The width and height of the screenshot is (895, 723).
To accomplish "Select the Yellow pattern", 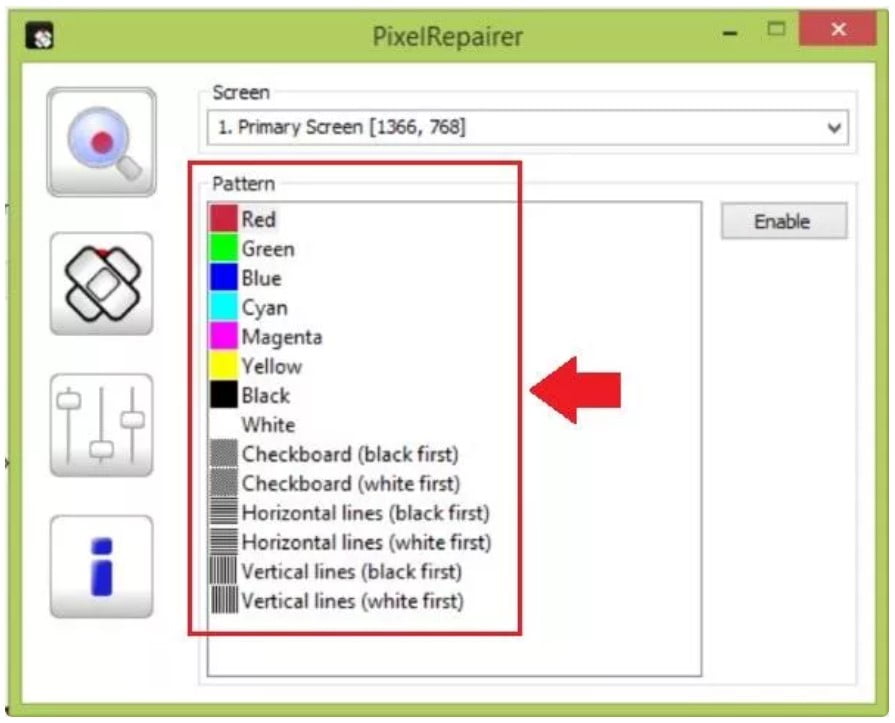I will [x=256, y=366].
